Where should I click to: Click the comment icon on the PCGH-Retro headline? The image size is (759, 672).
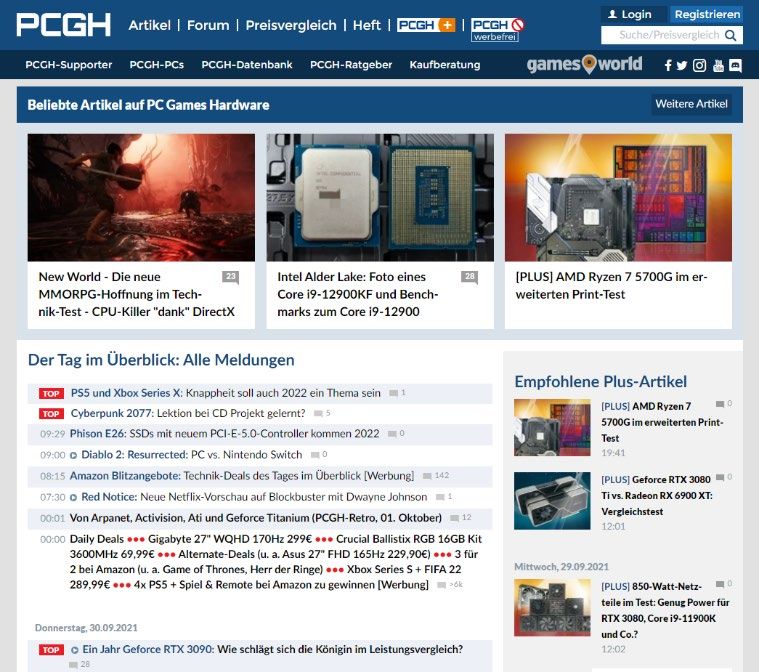(455, 518)
